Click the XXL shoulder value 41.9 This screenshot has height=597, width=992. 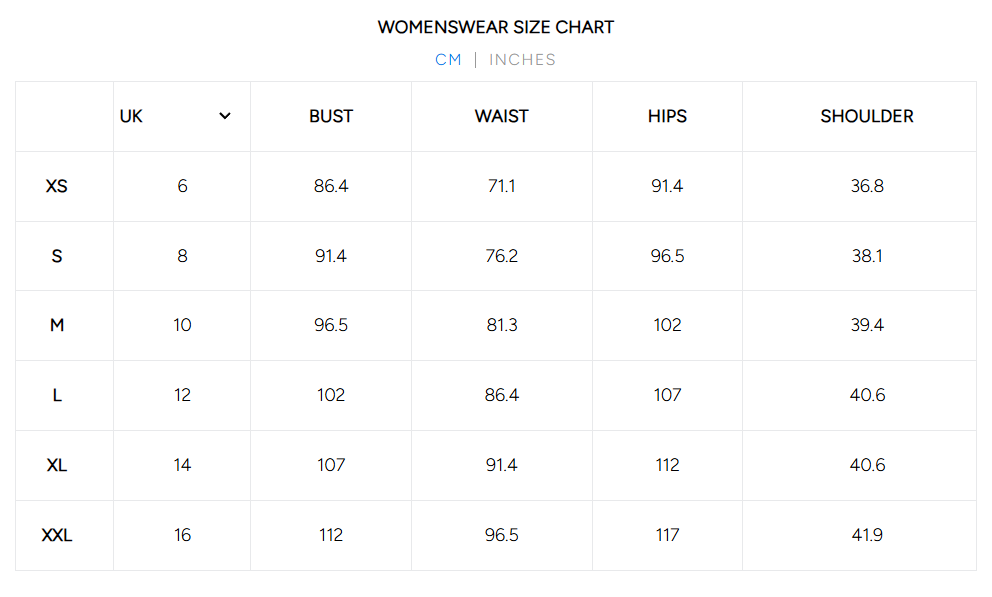[867, 535]
